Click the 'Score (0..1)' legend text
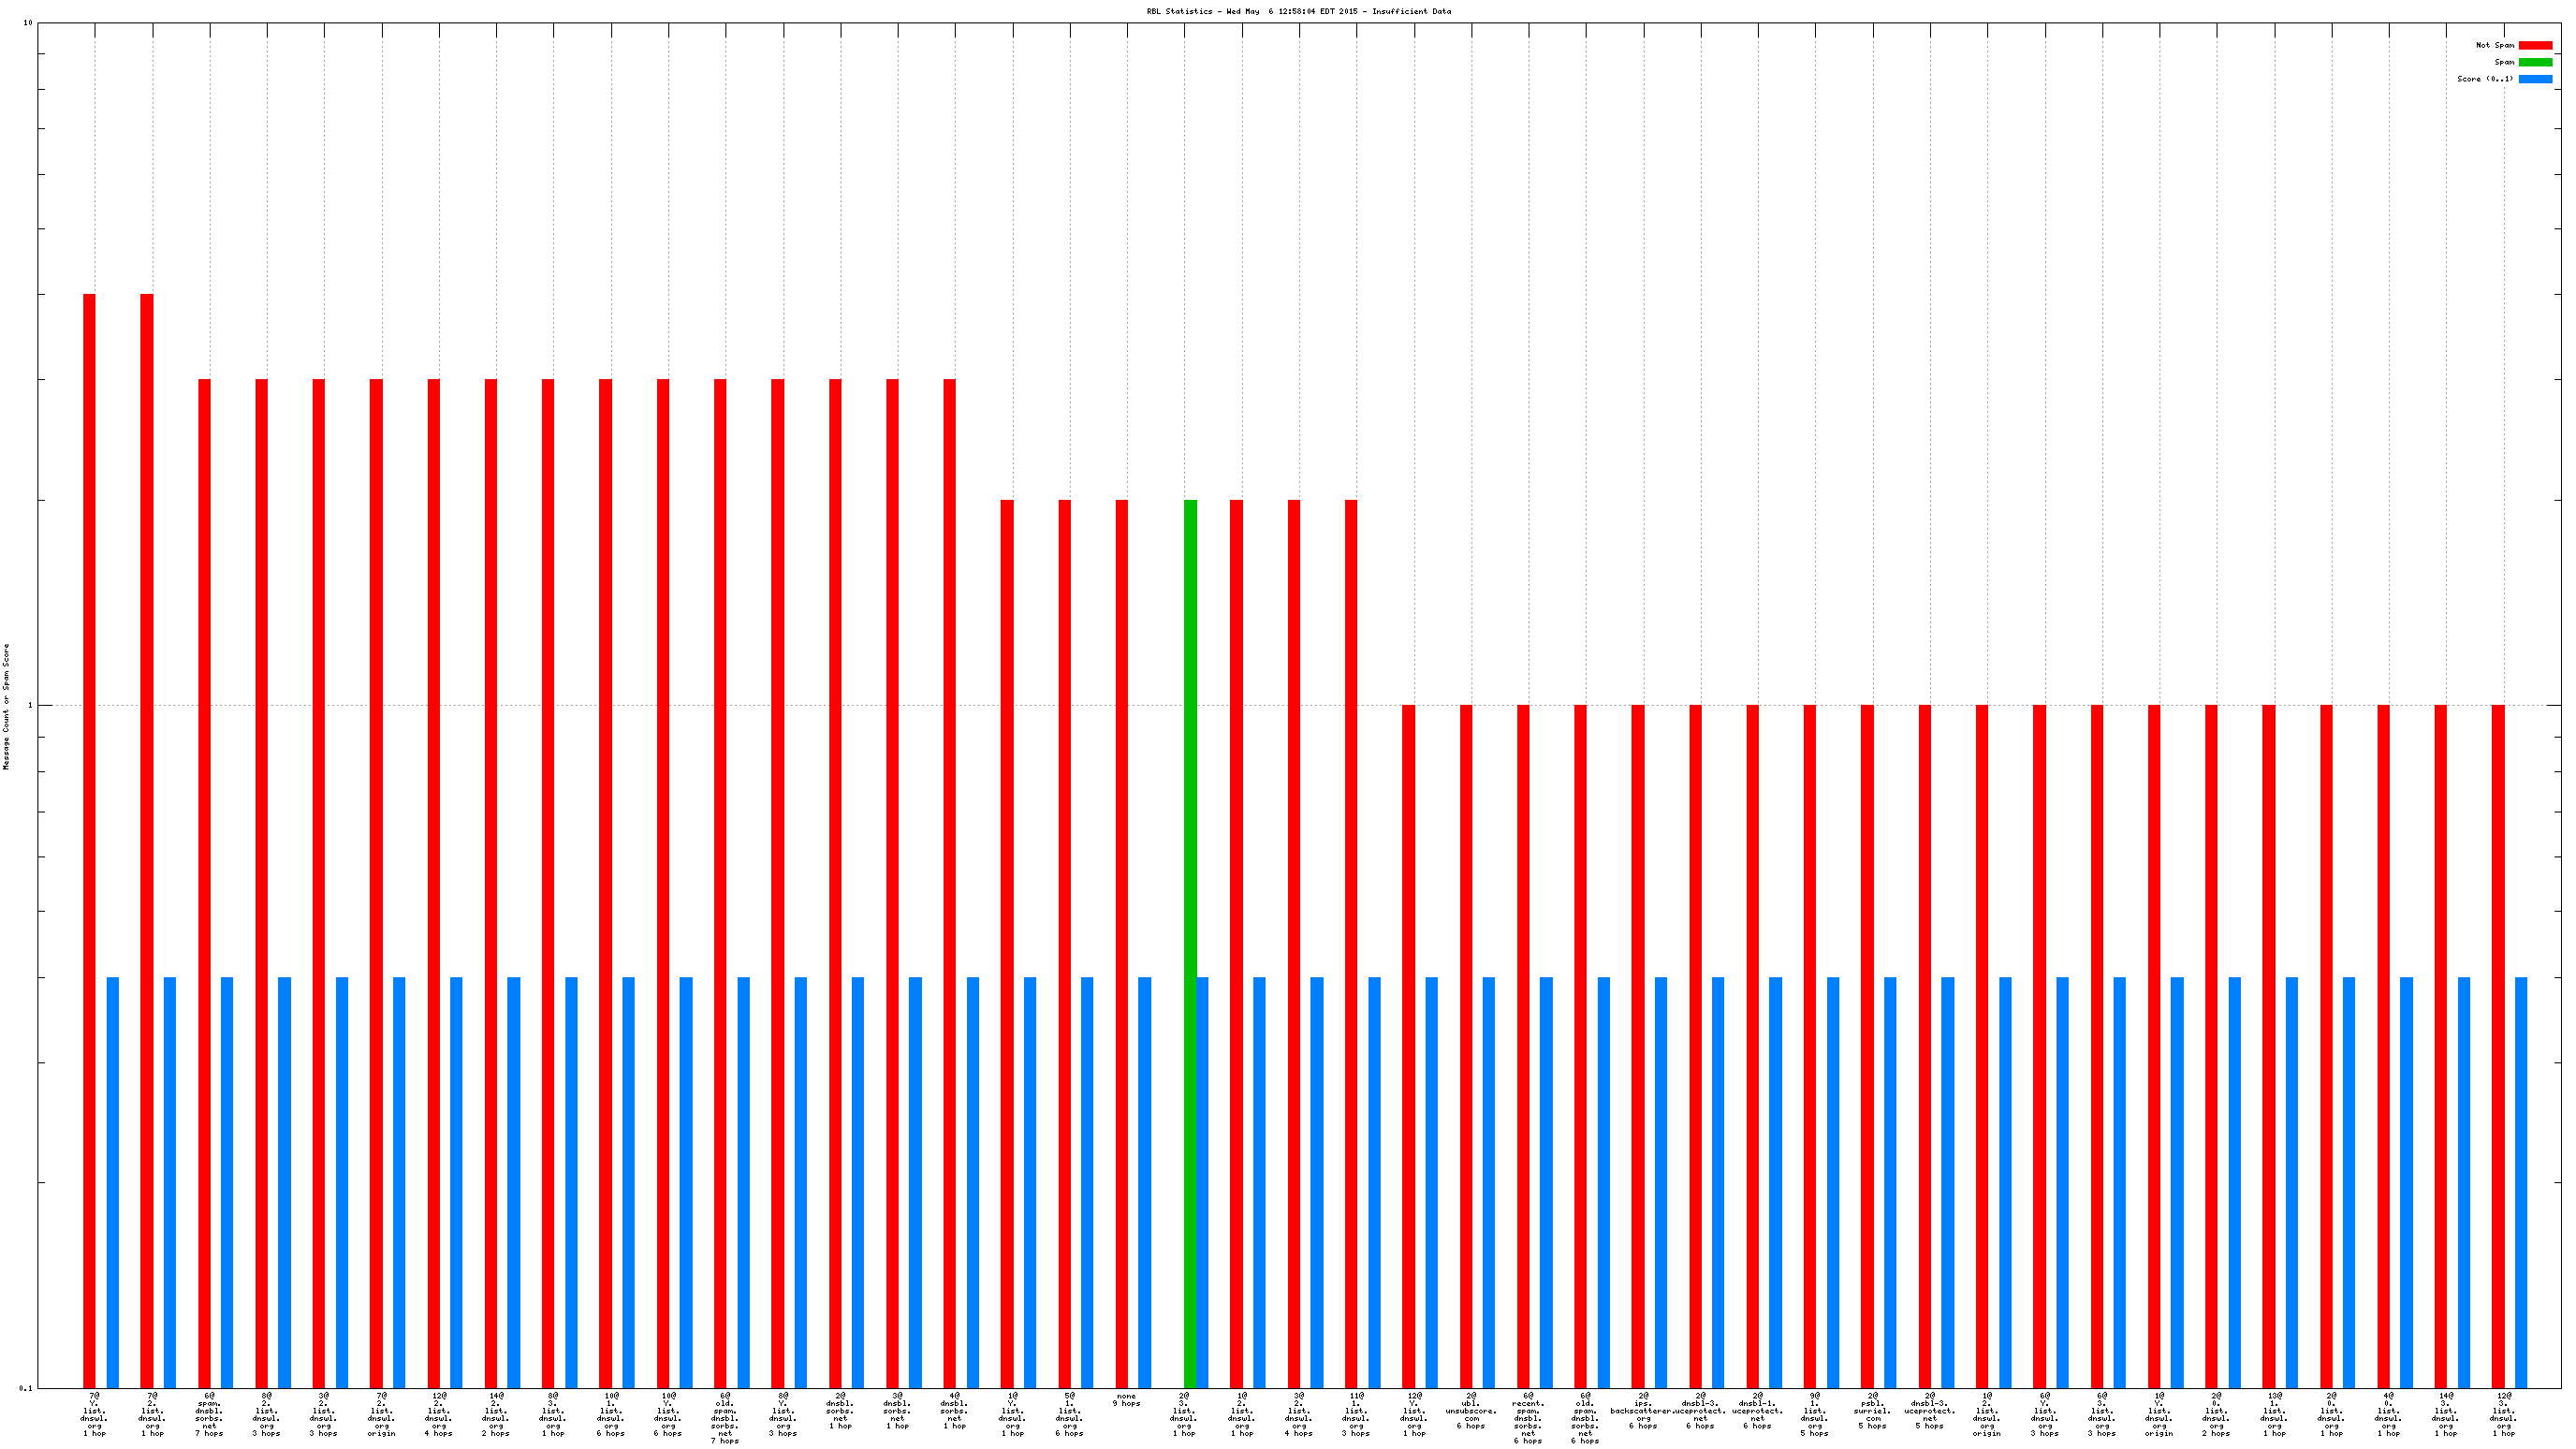Screen dimensions: 2576x1449 (2484, 79)
